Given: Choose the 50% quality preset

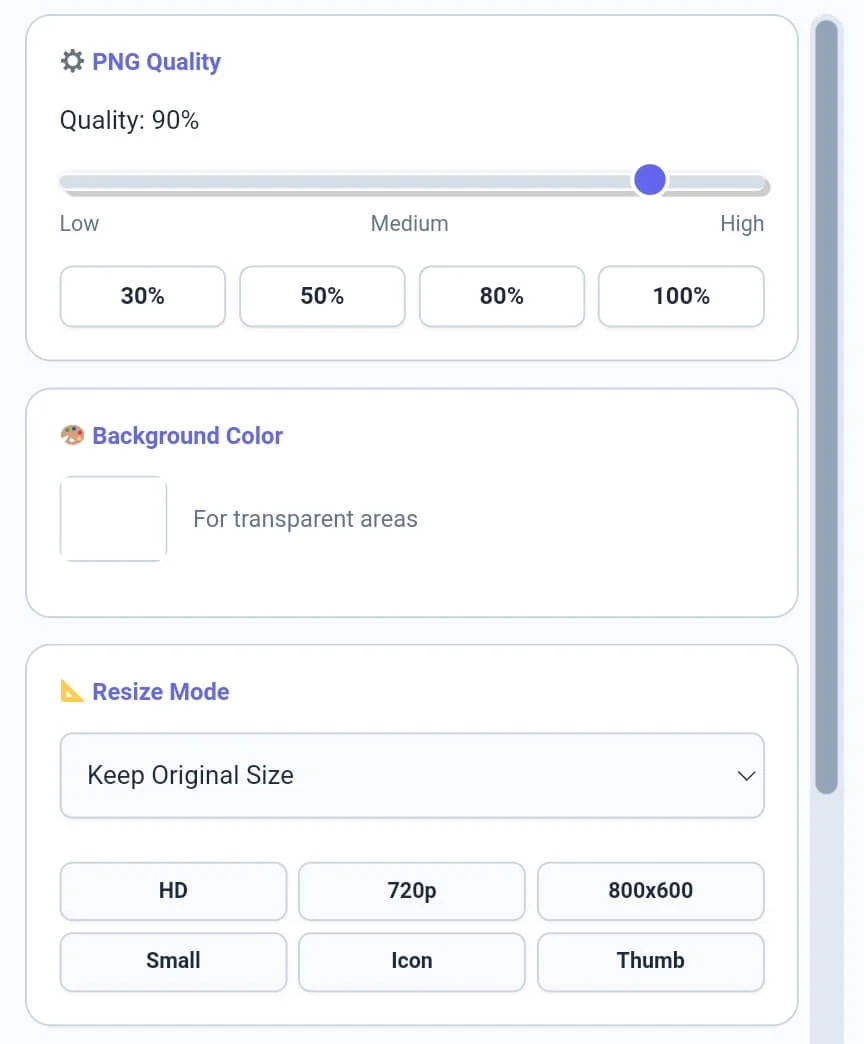Looking at the screenshot, I should click(x=322, y=296).
